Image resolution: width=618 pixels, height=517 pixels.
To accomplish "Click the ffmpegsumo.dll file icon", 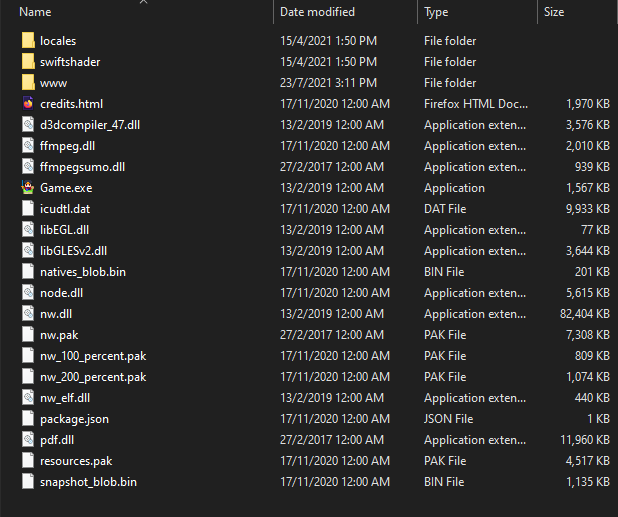I will pos(28,167).
